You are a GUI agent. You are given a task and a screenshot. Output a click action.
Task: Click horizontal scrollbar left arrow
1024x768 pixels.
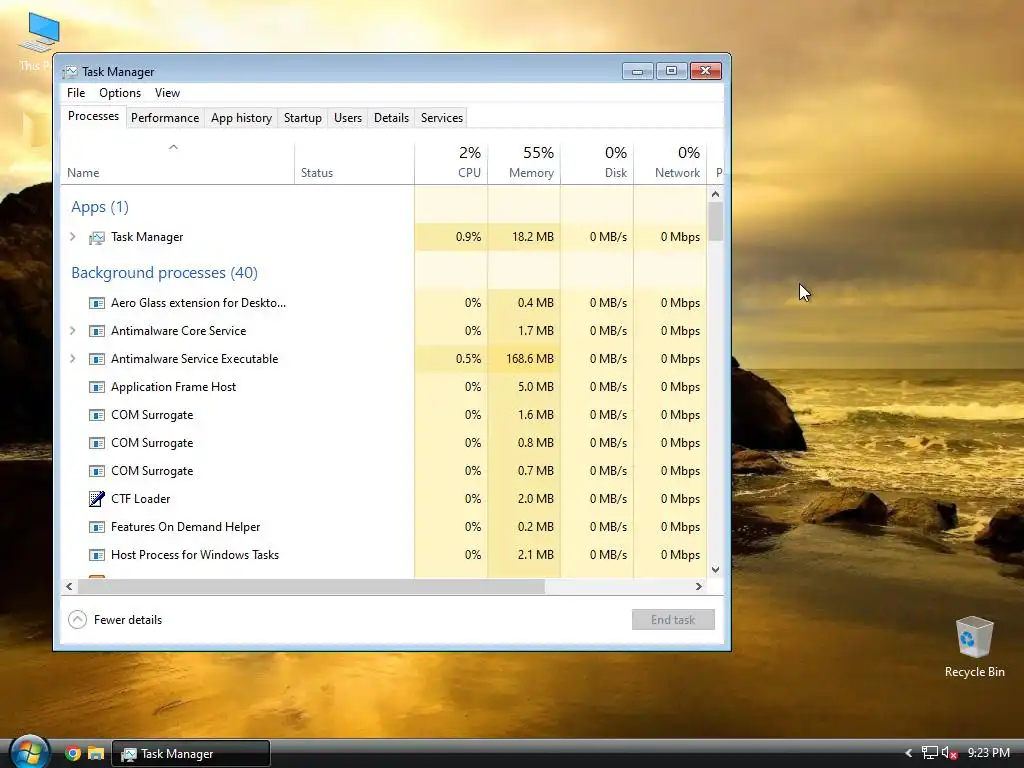click(x=69, y=586)
